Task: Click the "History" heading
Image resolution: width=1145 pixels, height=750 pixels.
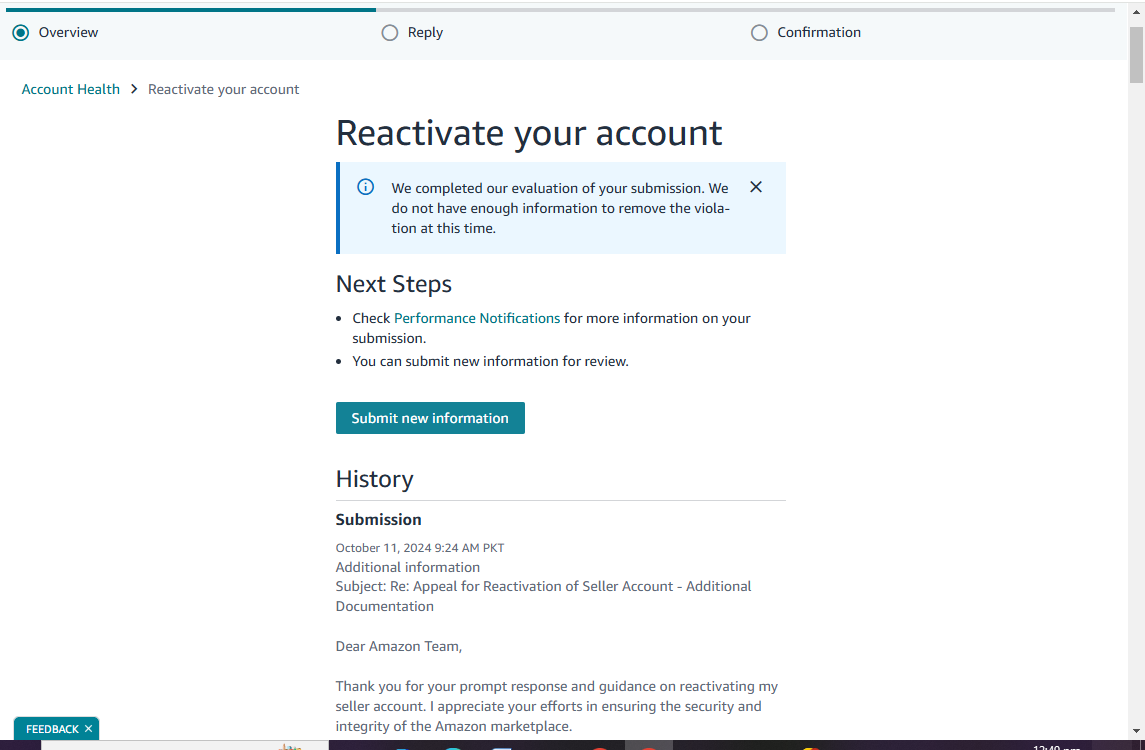Action: pos(375,479)
